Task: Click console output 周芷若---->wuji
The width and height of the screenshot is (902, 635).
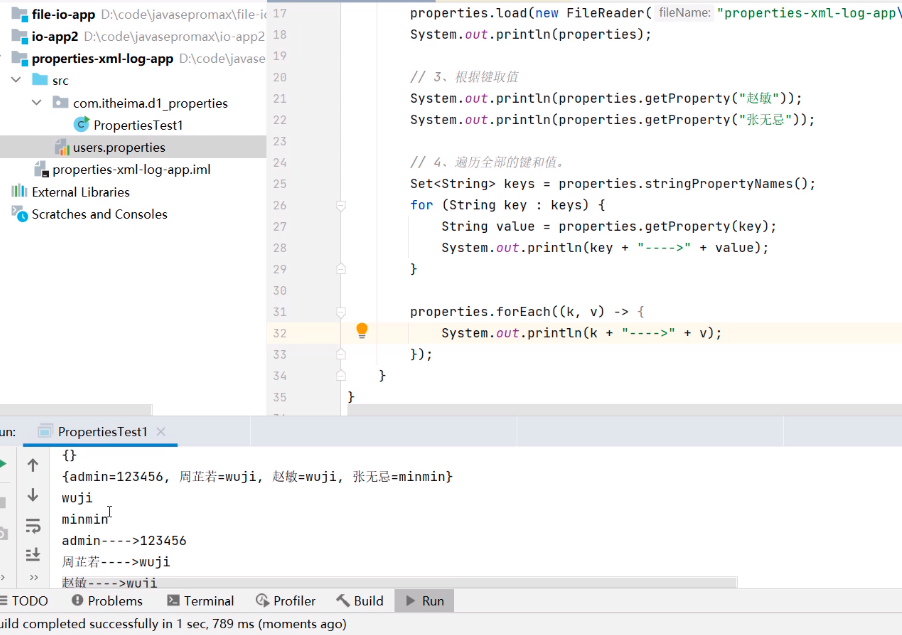Action: click(116, 562)
